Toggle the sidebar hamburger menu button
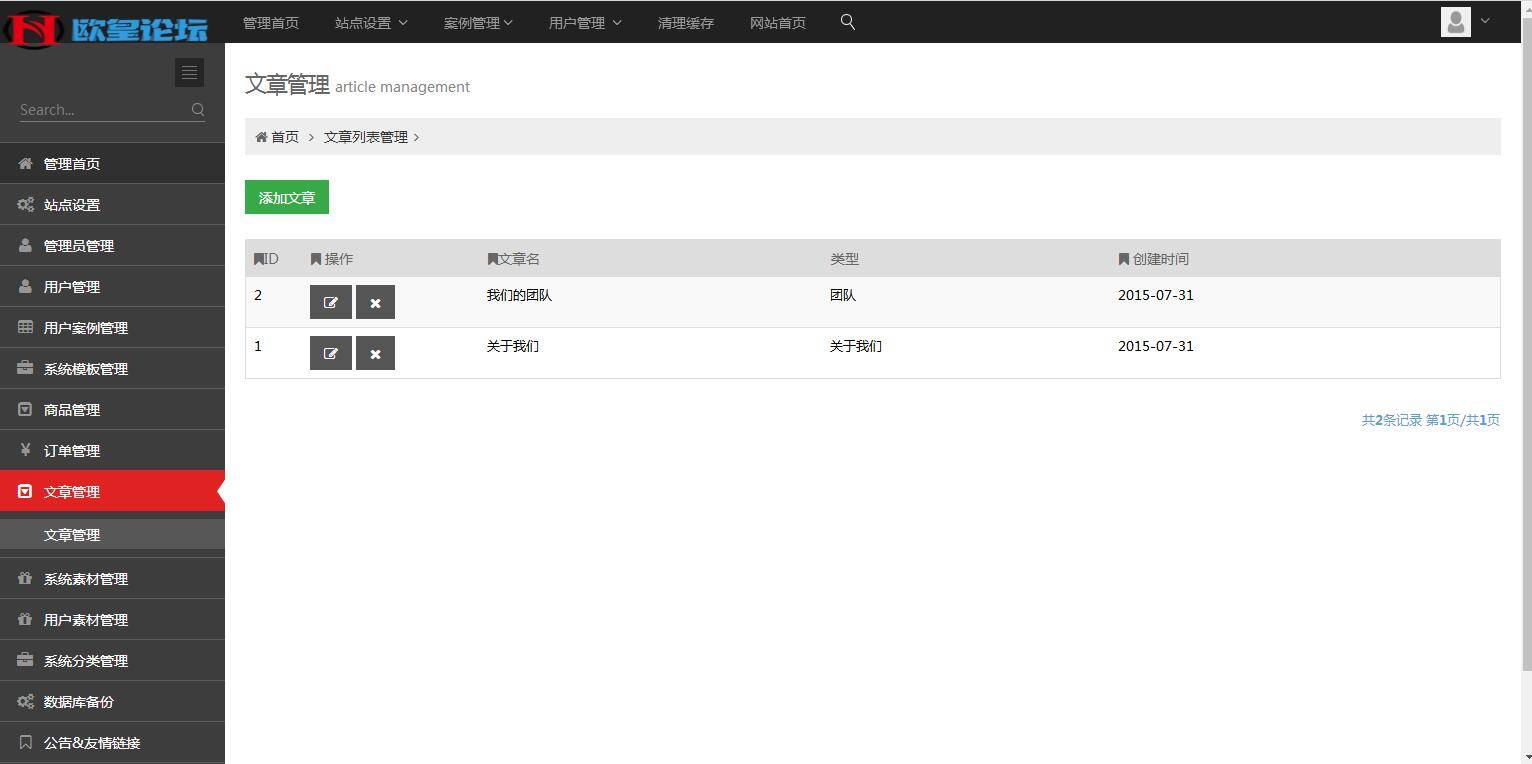Viewport: 1532px width, 764px height. (189, 72)
